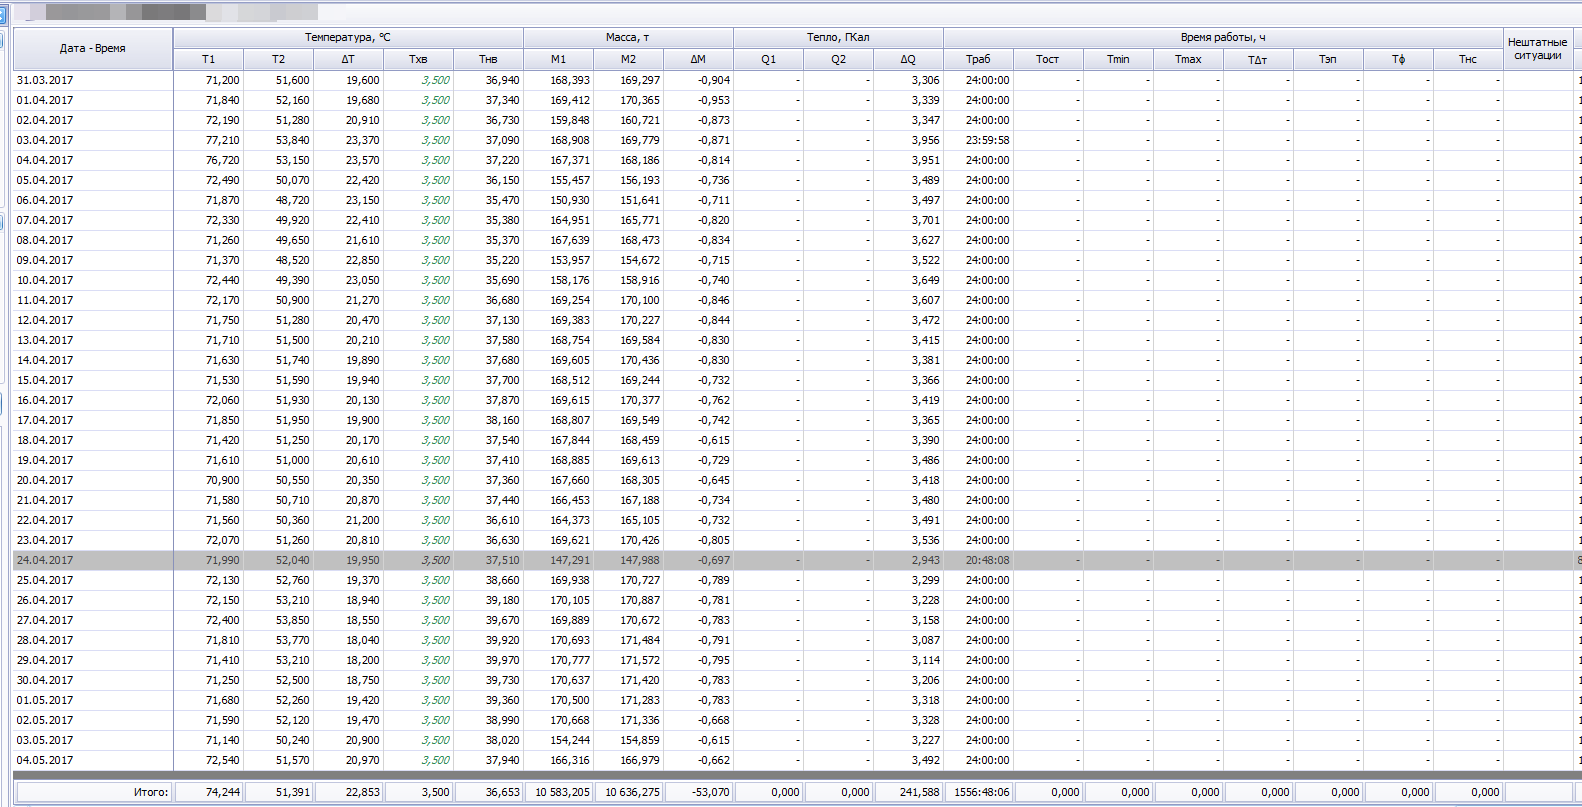Select the Tmax column header
Viewport: 1582px width, 807px height.
click(1188, 59)
